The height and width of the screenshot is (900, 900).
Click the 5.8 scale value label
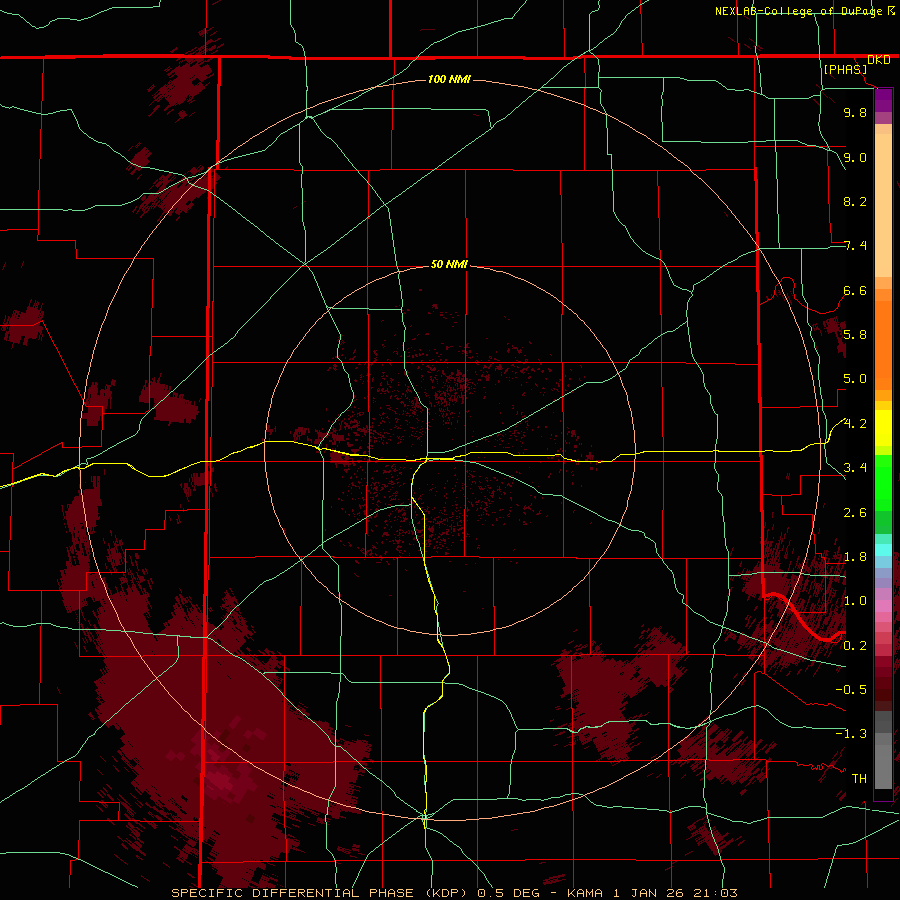coord(855,334)
